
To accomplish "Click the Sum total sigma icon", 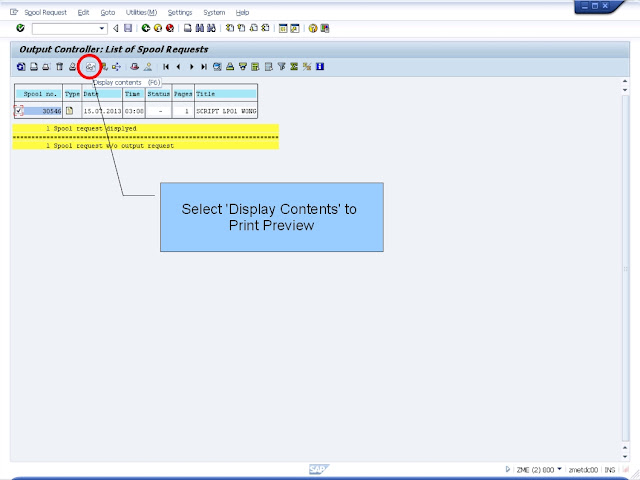I will [294, 67].
